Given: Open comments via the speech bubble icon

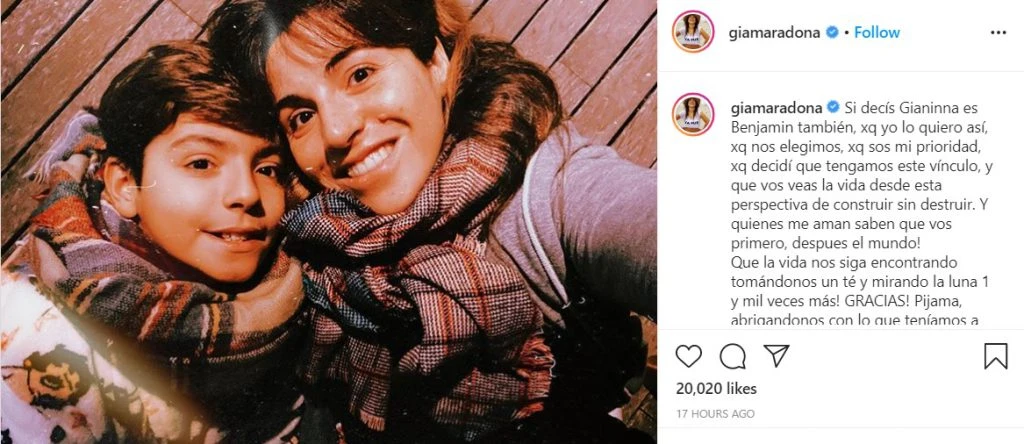Looking at the screenshot, I should click(733, 356).
